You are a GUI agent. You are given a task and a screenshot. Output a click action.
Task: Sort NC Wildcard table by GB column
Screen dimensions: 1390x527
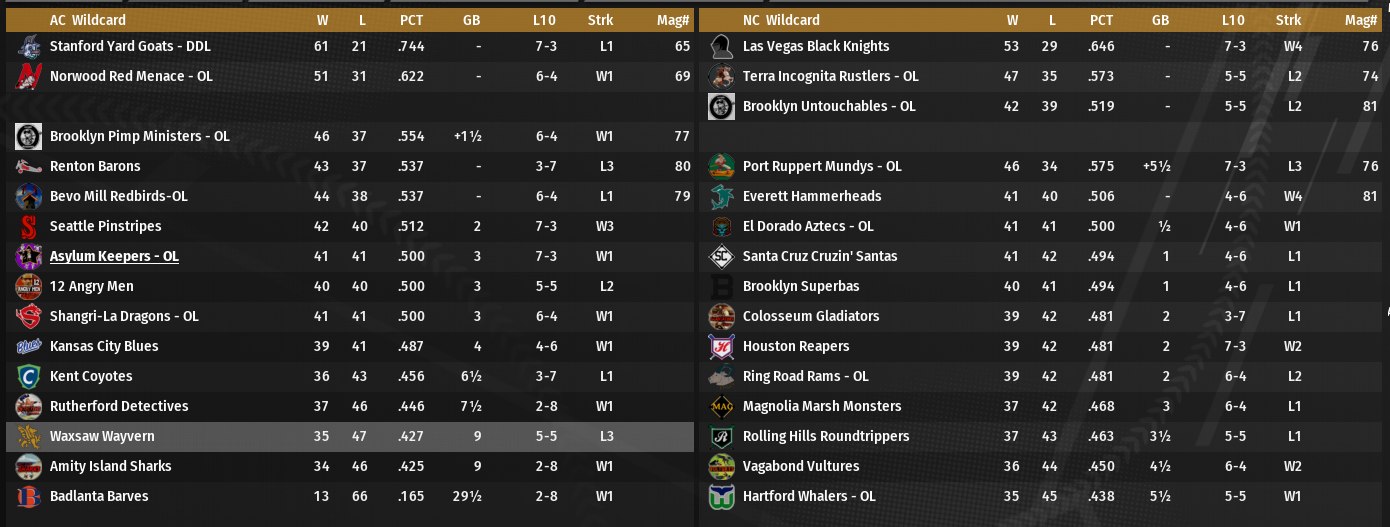point(1160,20)
